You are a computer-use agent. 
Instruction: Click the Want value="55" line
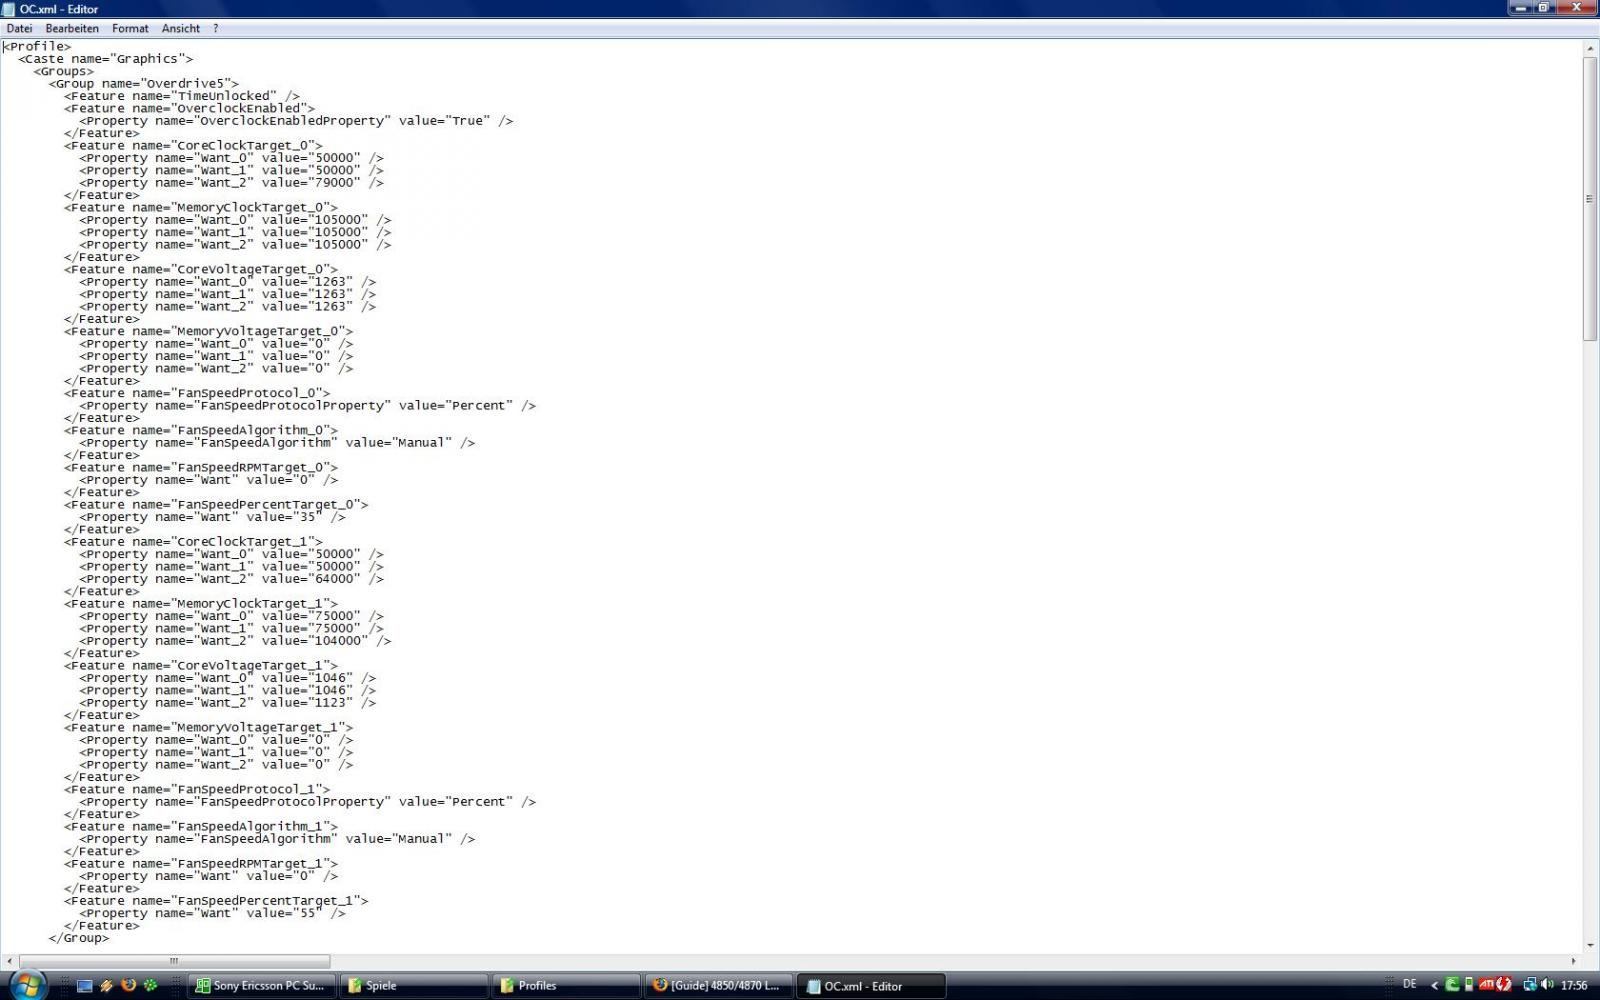pyautogui.click(x=213, y=913)
